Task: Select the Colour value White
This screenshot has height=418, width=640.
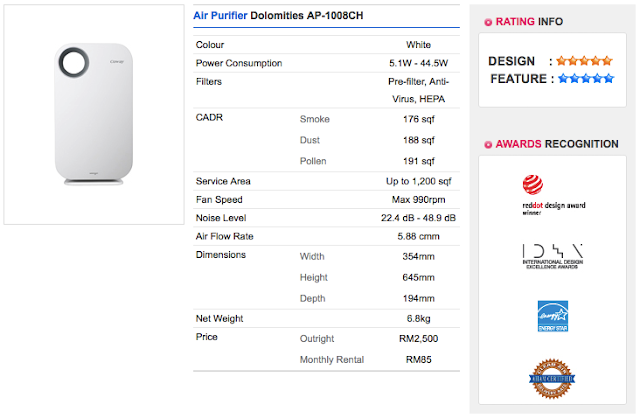Action: tap(418, 44)
